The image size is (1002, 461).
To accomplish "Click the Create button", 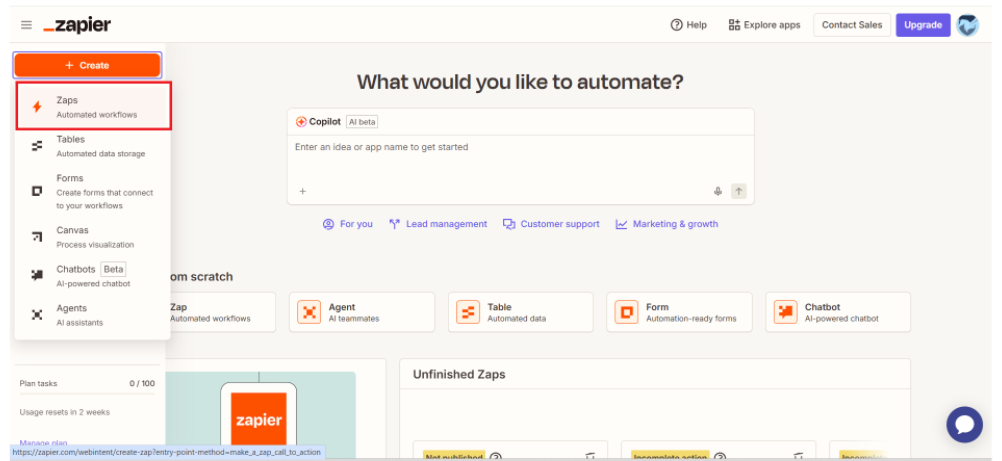I will point(87,65).
